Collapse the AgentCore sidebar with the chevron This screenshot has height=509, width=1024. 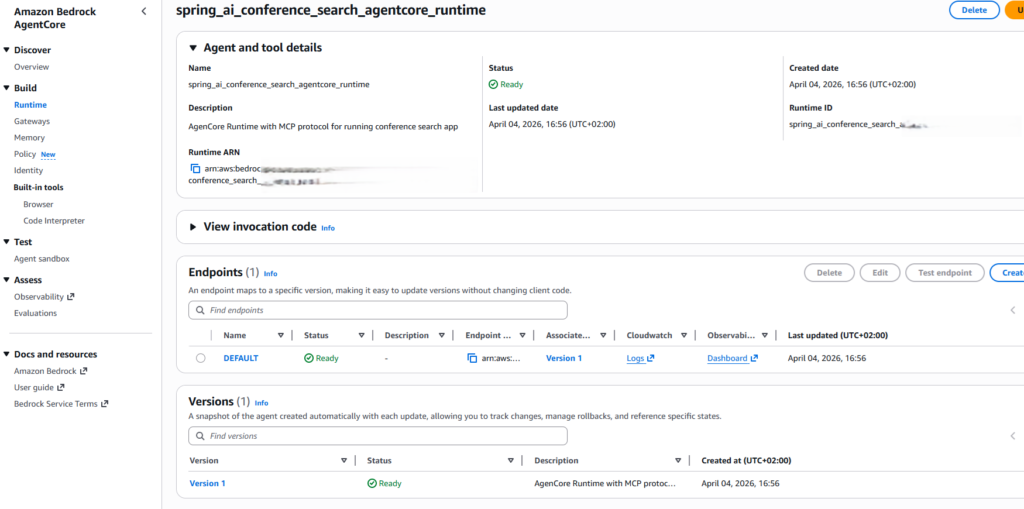click(144, 11)
